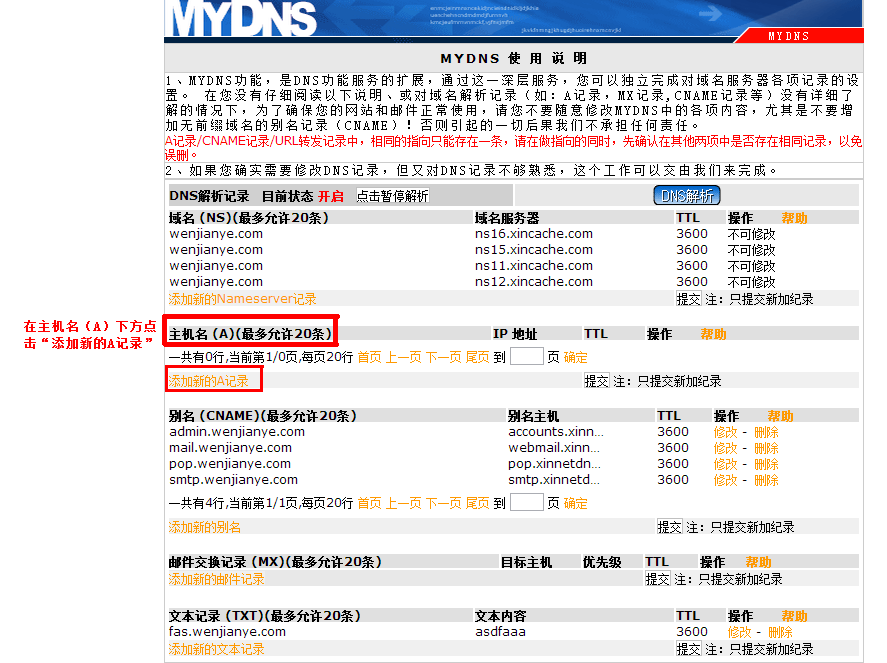
Task: Click 确定 to jump to CNAME page
Action: 573,501
